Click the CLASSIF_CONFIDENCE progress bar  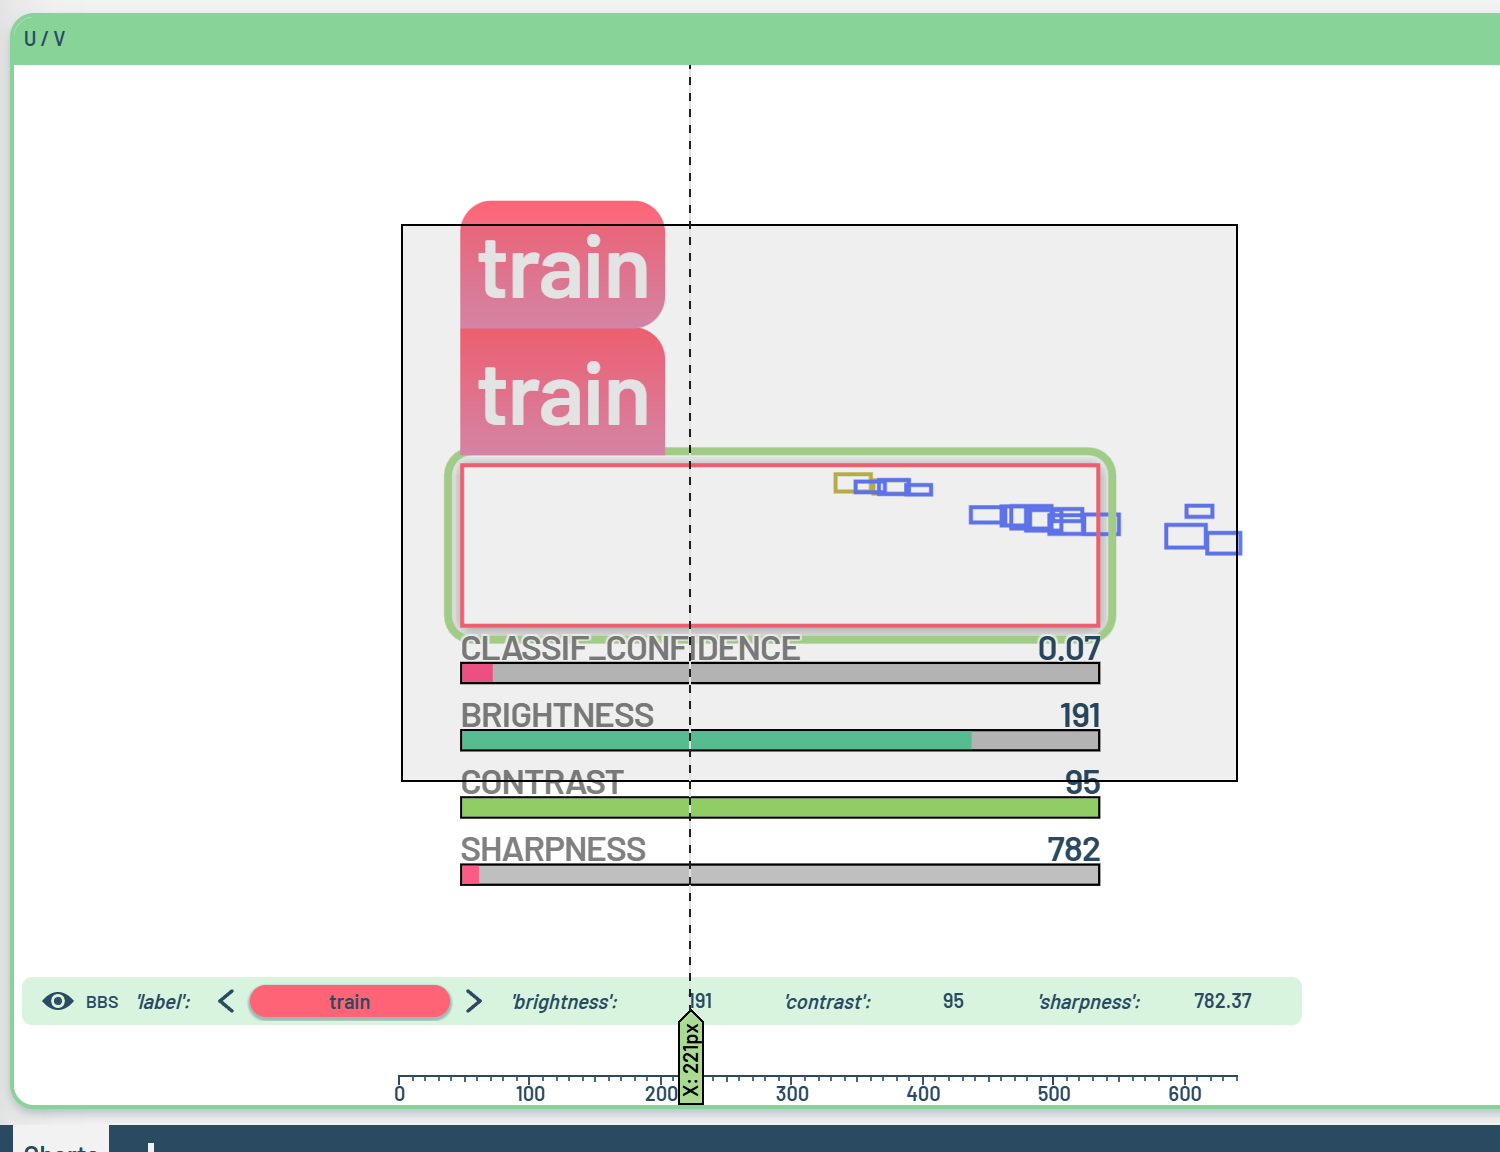[779, 673]
